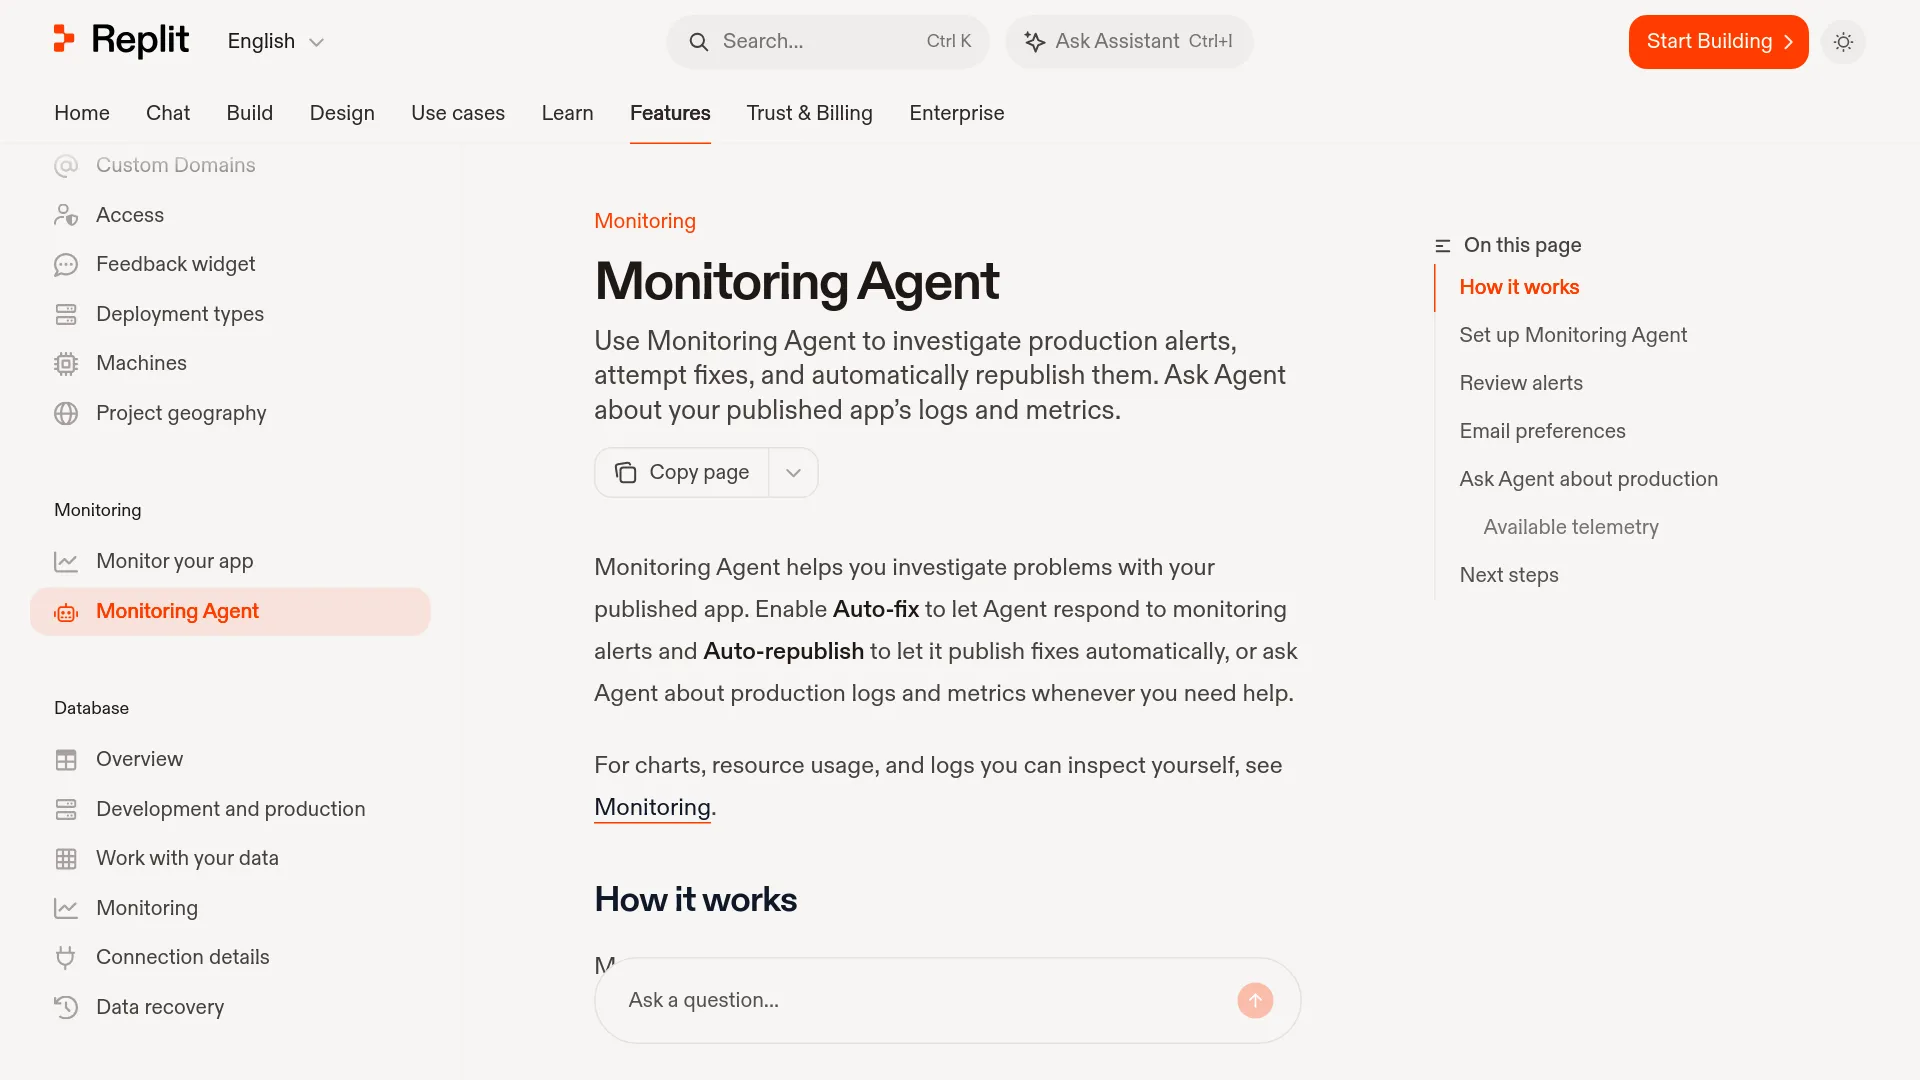1920x1080 pixels.
Task: Click the Custom Domains icon in sidebar
Action: click(x=66, y=166)
